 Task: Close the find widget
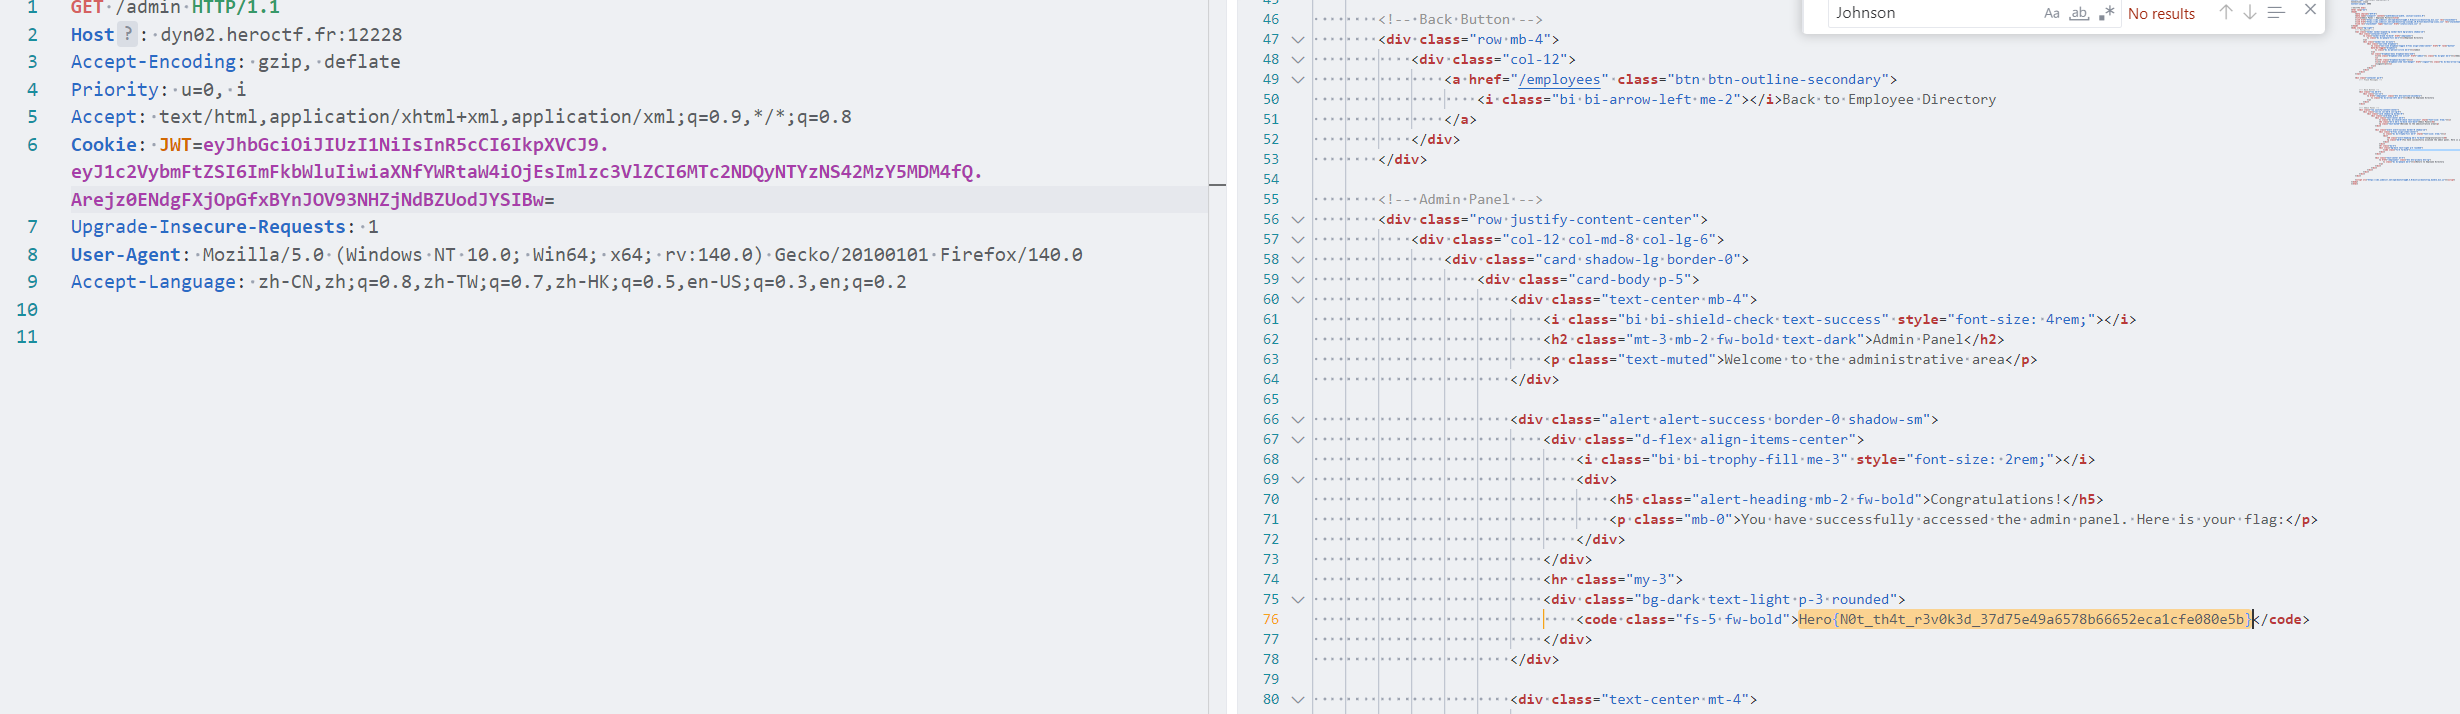[x=2310, y=10]
